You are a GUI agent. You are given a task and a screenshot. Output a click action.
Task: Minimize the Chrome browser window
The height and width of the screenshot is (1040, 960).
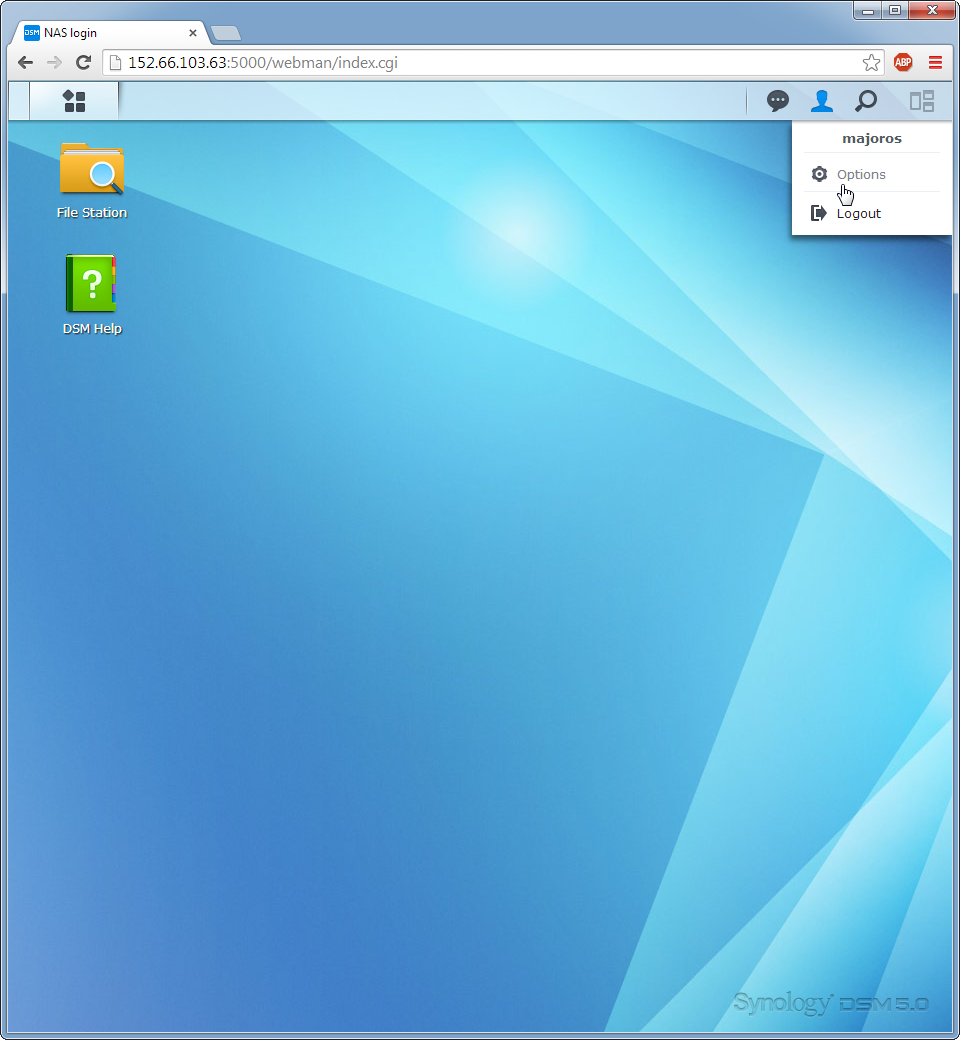click(869, 11)
